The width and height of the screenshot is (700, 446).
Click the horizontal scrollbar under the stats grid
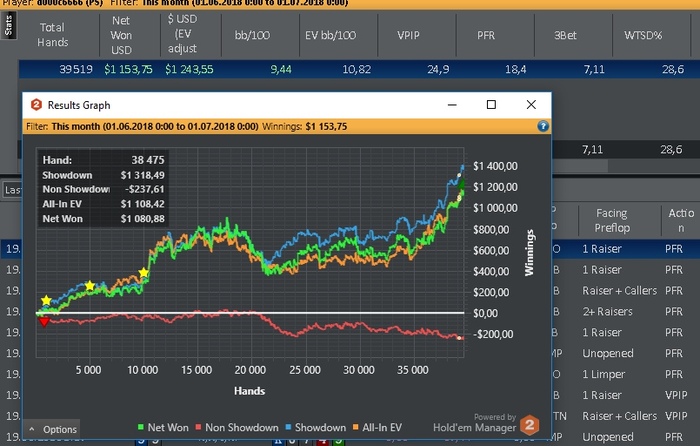579,166
